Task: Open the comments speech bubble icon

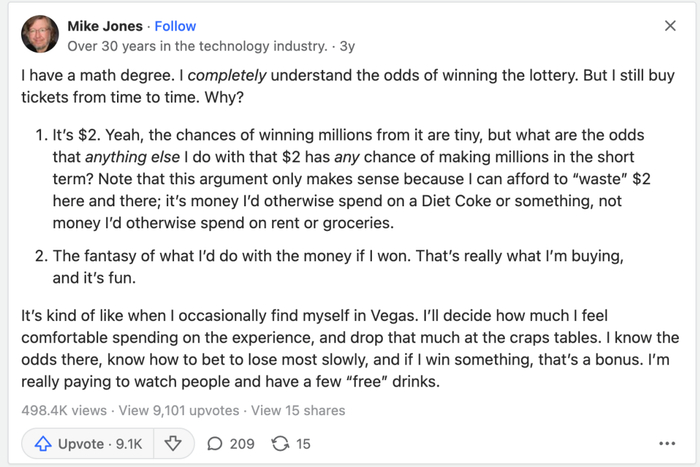Action: coord(214,443)
